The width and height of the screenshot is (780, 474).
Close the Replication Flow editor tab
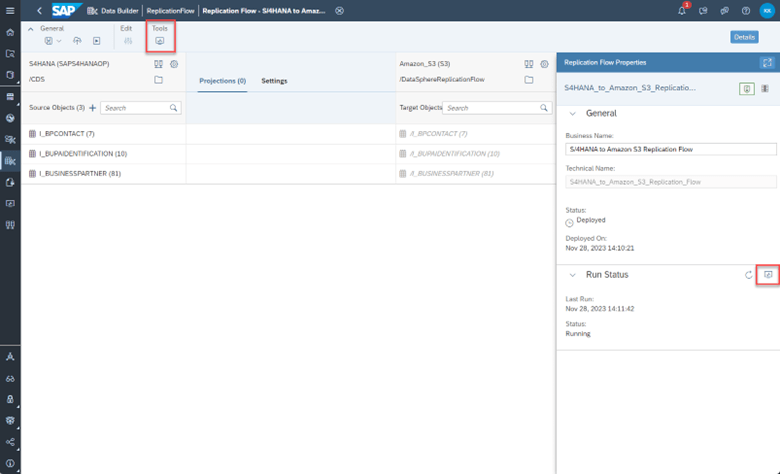point(339,10)
